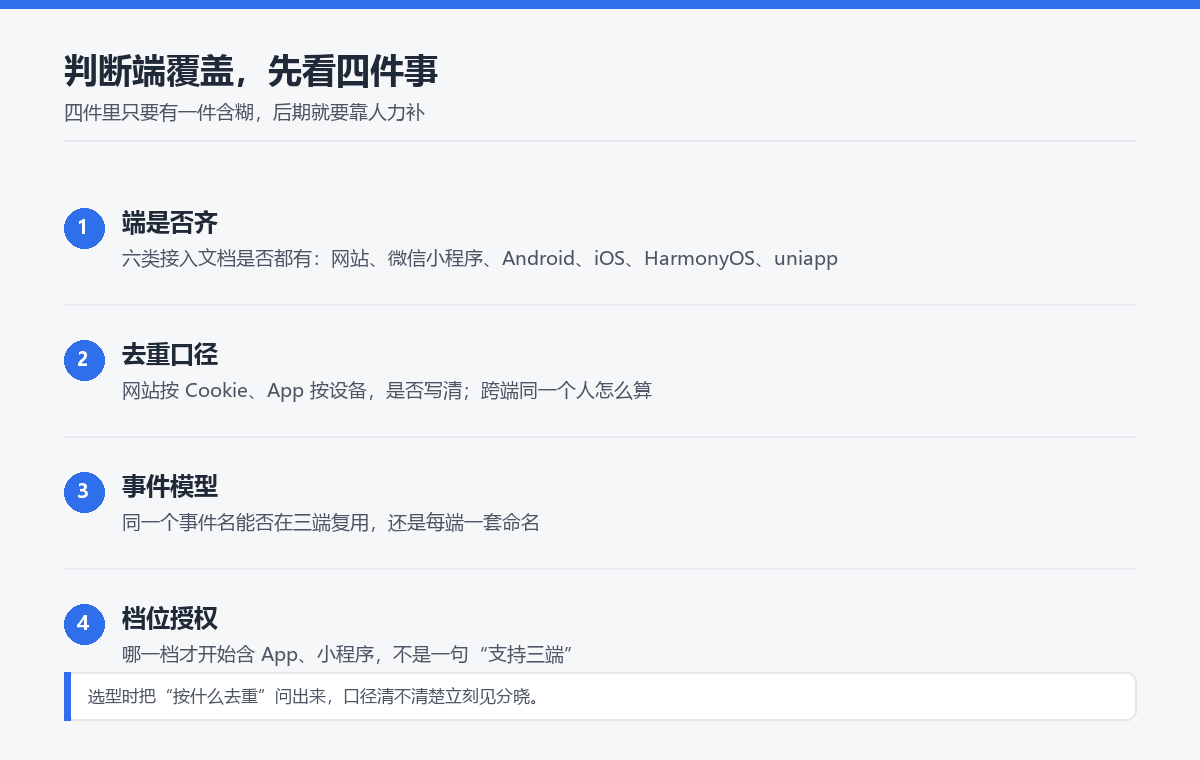Click the line listing 六类接入文档
This screenshot has width=1200, height=760.
[x=480, y=258]
